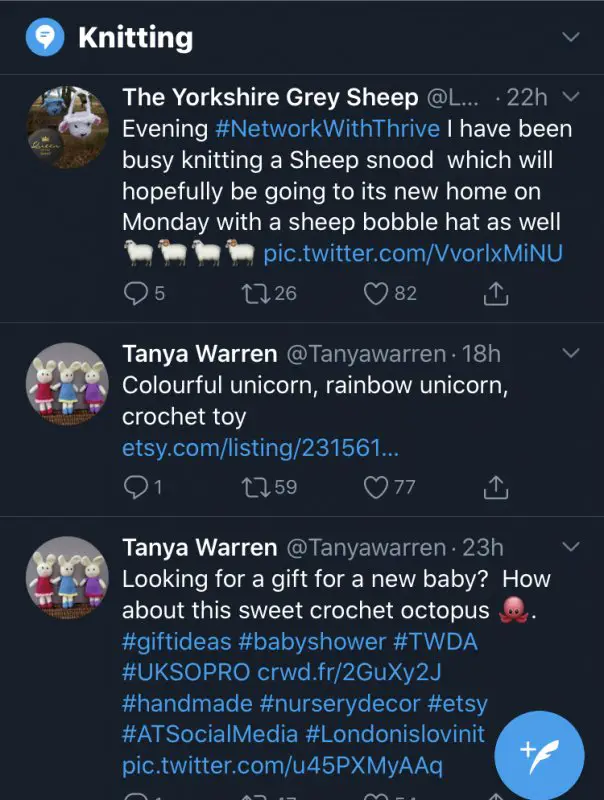Open options chevron on Tanya Warren 23h tweet
604x800 pixels.
[571, 547]
